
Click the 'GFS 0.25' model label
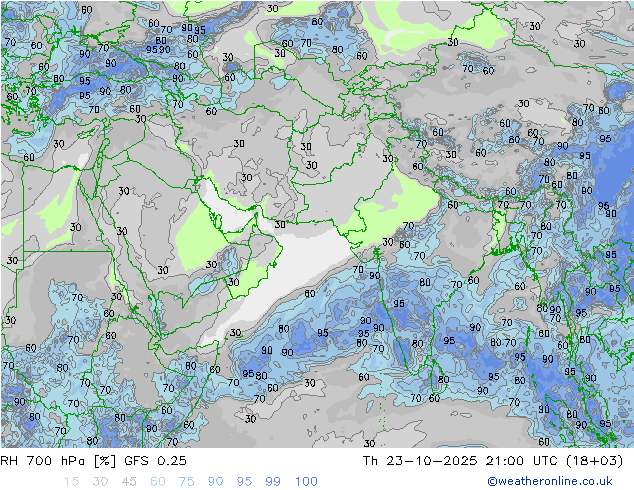pyautogui.click(x=156, y=461)
